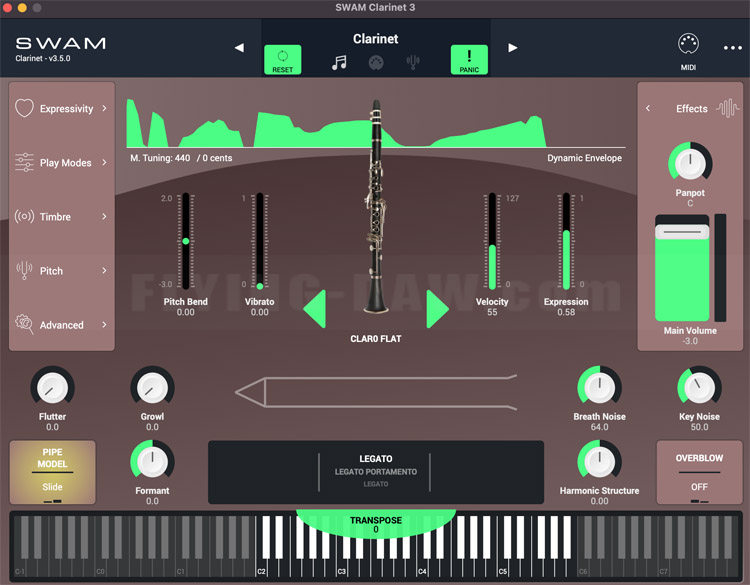The height and width of the screenshot is (585, 750).
Task: Click the Dynamic Envelope green graph
Action: 336,123
